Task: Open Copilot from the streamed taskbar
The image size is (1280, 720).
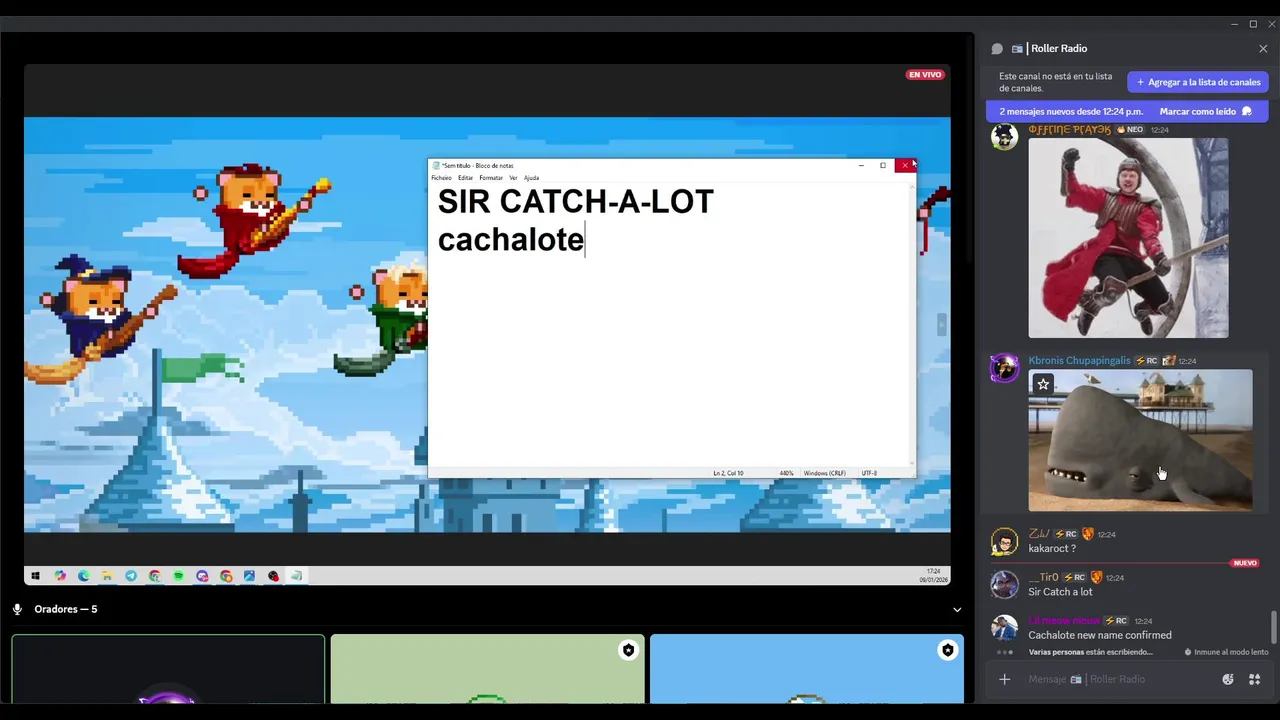Action: tap(60, 576)
